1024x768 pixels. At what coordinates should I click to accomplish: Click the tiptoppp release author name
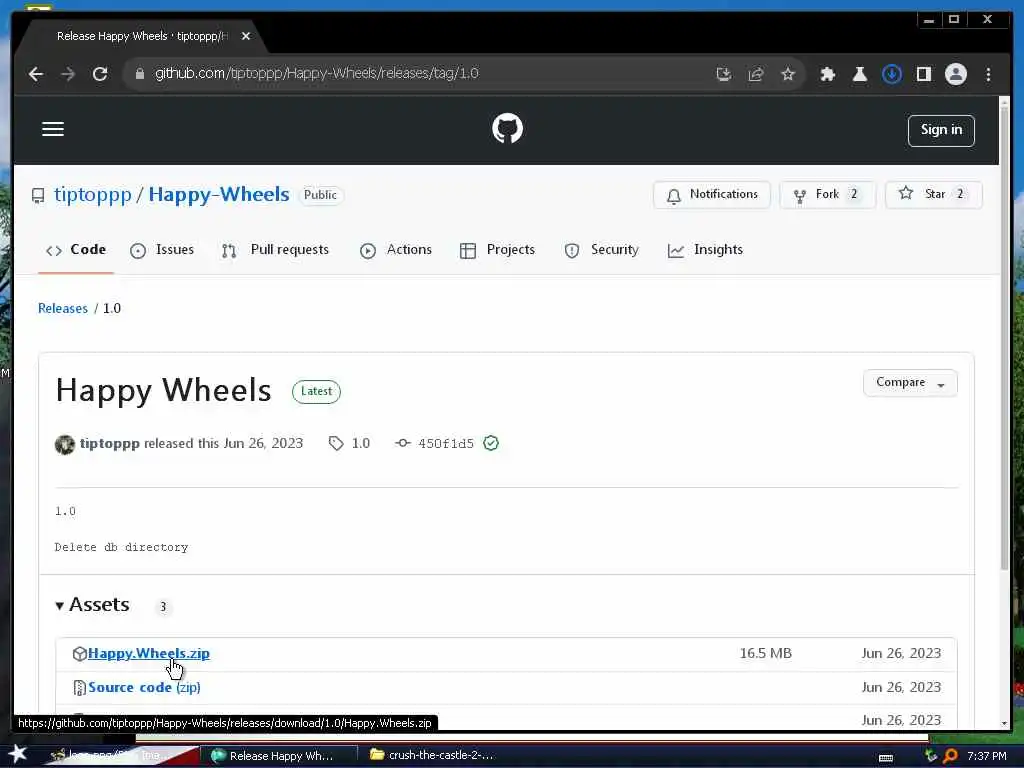tap(110, 443)
